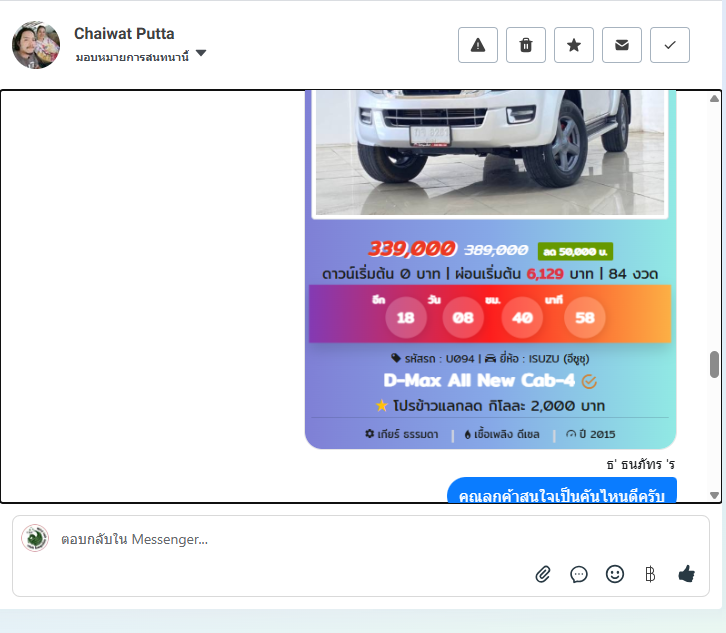Click the ISUZU (อีซูซุ) brand text
Screen dimensions: 726x633
(559, 359)
